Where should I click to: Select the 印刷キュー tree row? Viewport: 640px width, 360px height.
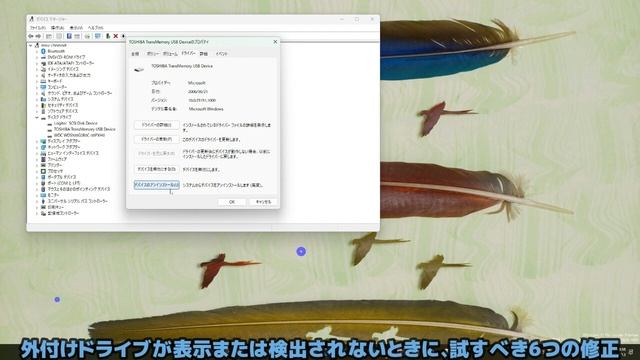56,207
